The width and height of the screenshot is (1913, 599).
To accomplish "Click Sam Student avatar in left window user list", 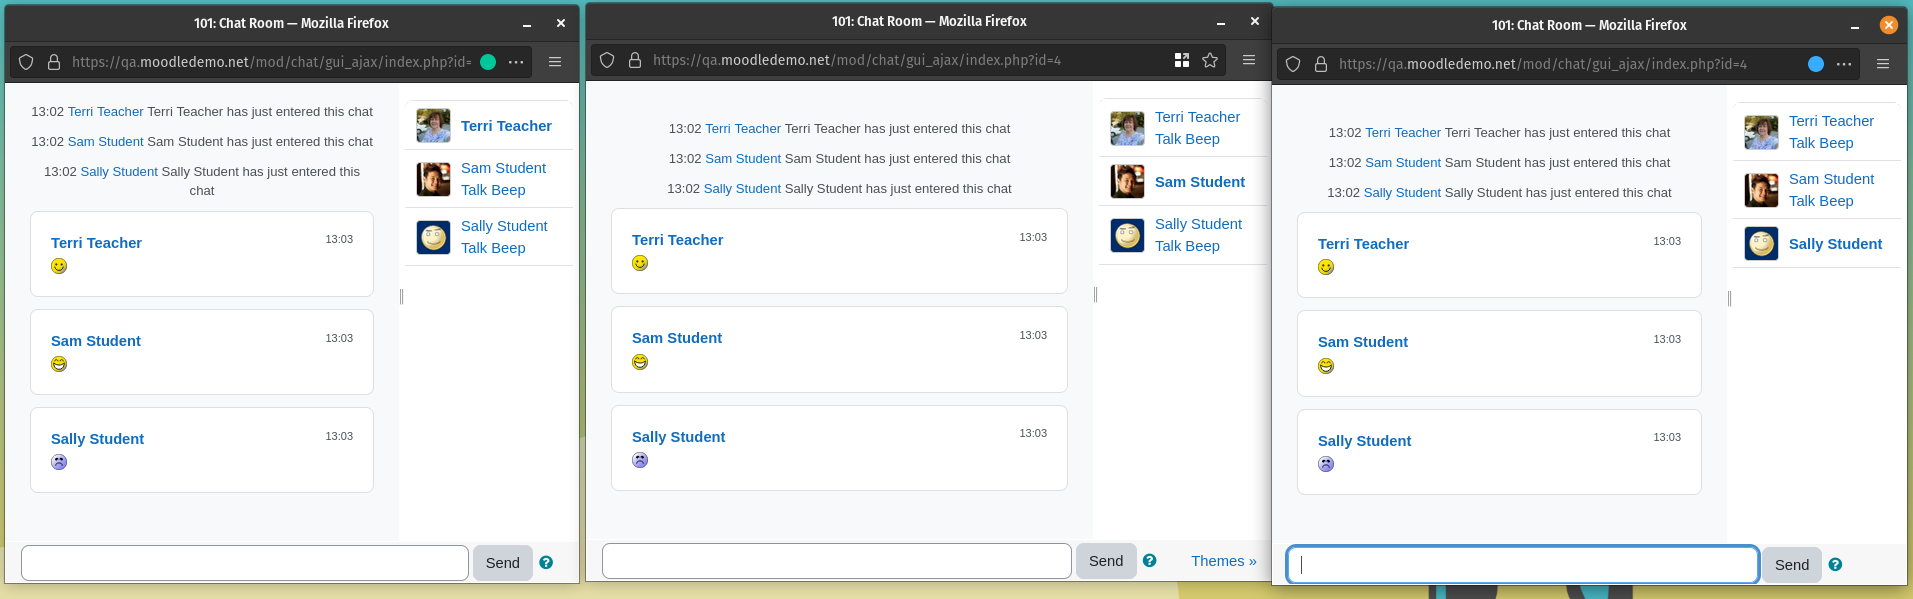I will click(433, 179).
